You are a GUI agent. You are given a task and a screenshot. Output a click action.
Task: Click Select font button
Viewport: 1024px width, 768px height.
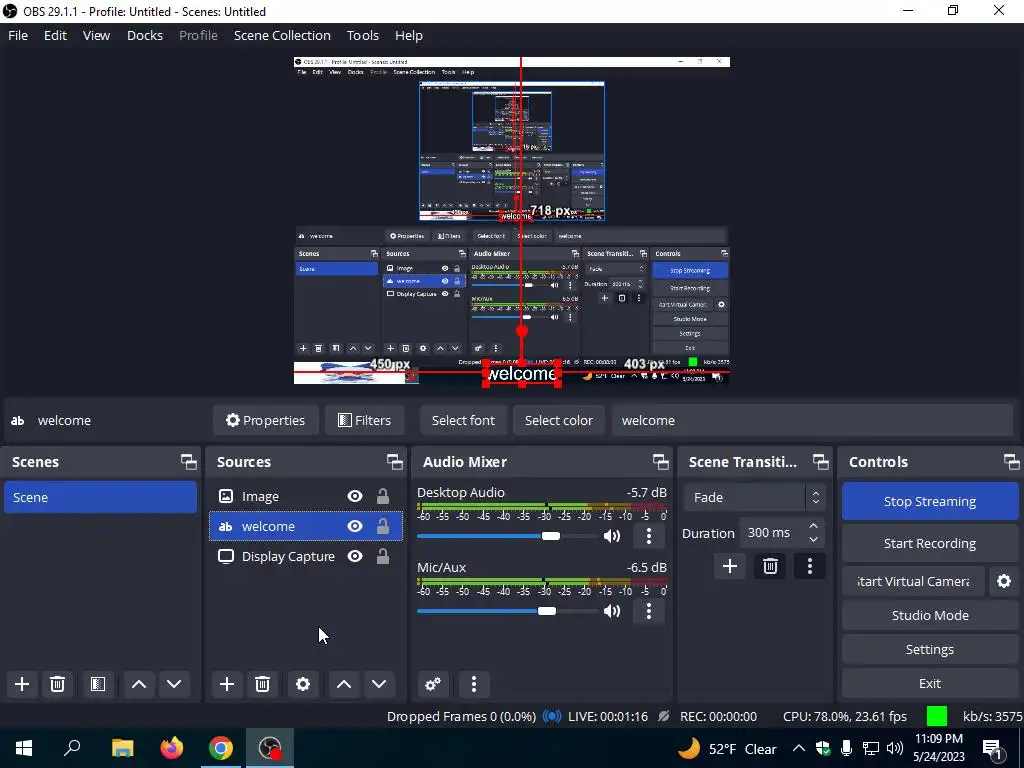point(463,421)
